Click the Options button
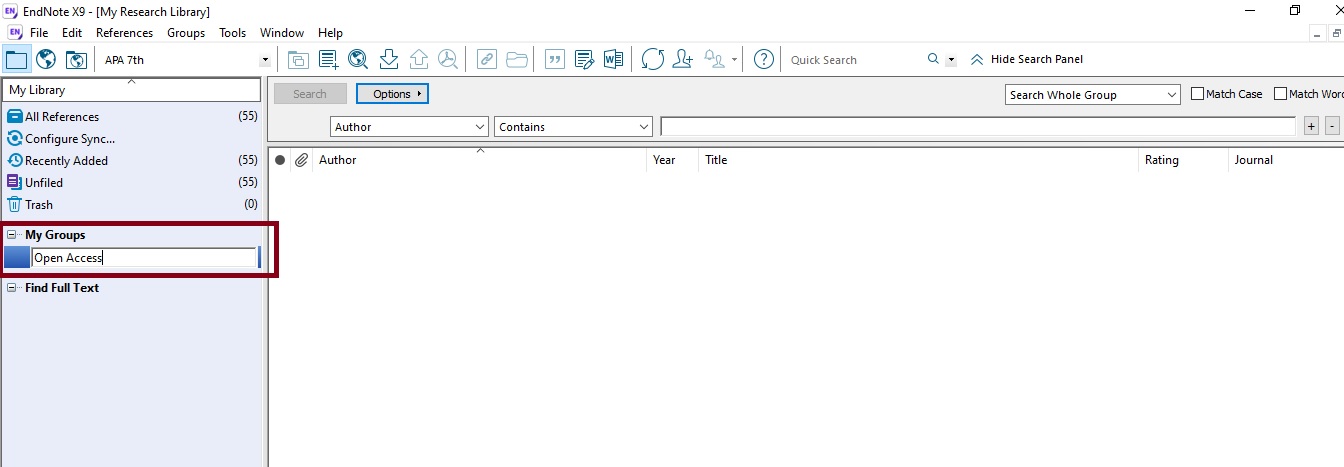This screenshot has width=1344, height=467. tap(392, 94)
